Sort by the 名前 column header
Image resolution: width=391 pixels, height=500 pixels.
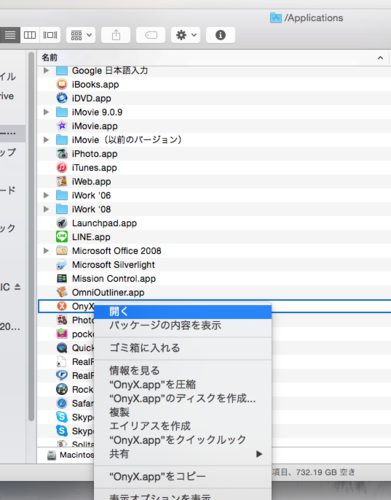point(49,58)
